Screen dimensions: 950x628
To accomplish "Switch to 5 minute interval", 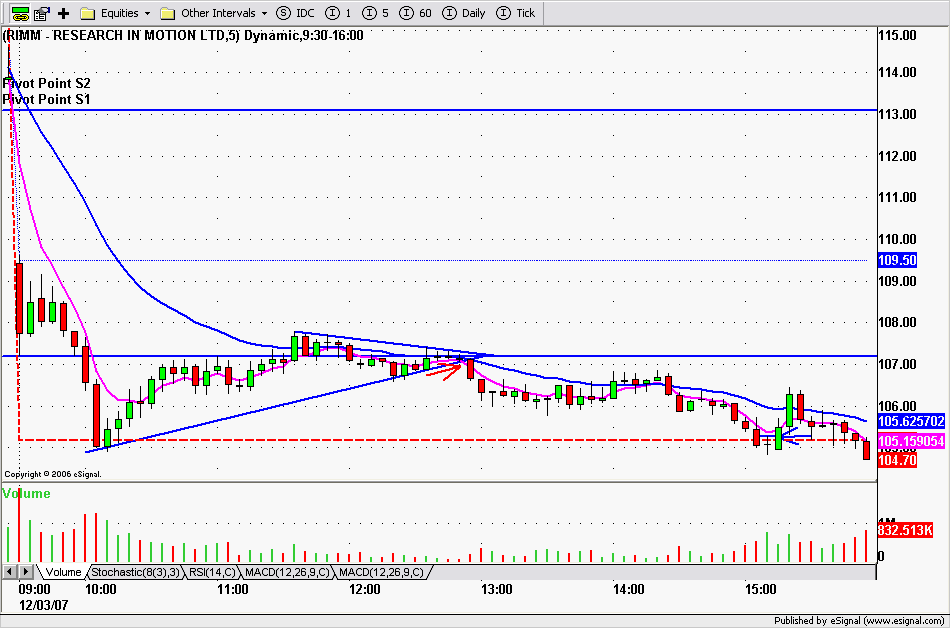I will [375, 13].
